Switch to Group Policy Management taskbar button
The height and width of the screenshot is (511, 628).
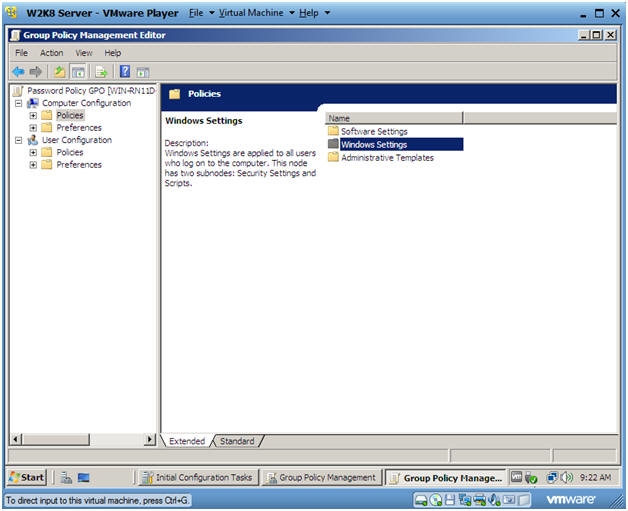322,477
